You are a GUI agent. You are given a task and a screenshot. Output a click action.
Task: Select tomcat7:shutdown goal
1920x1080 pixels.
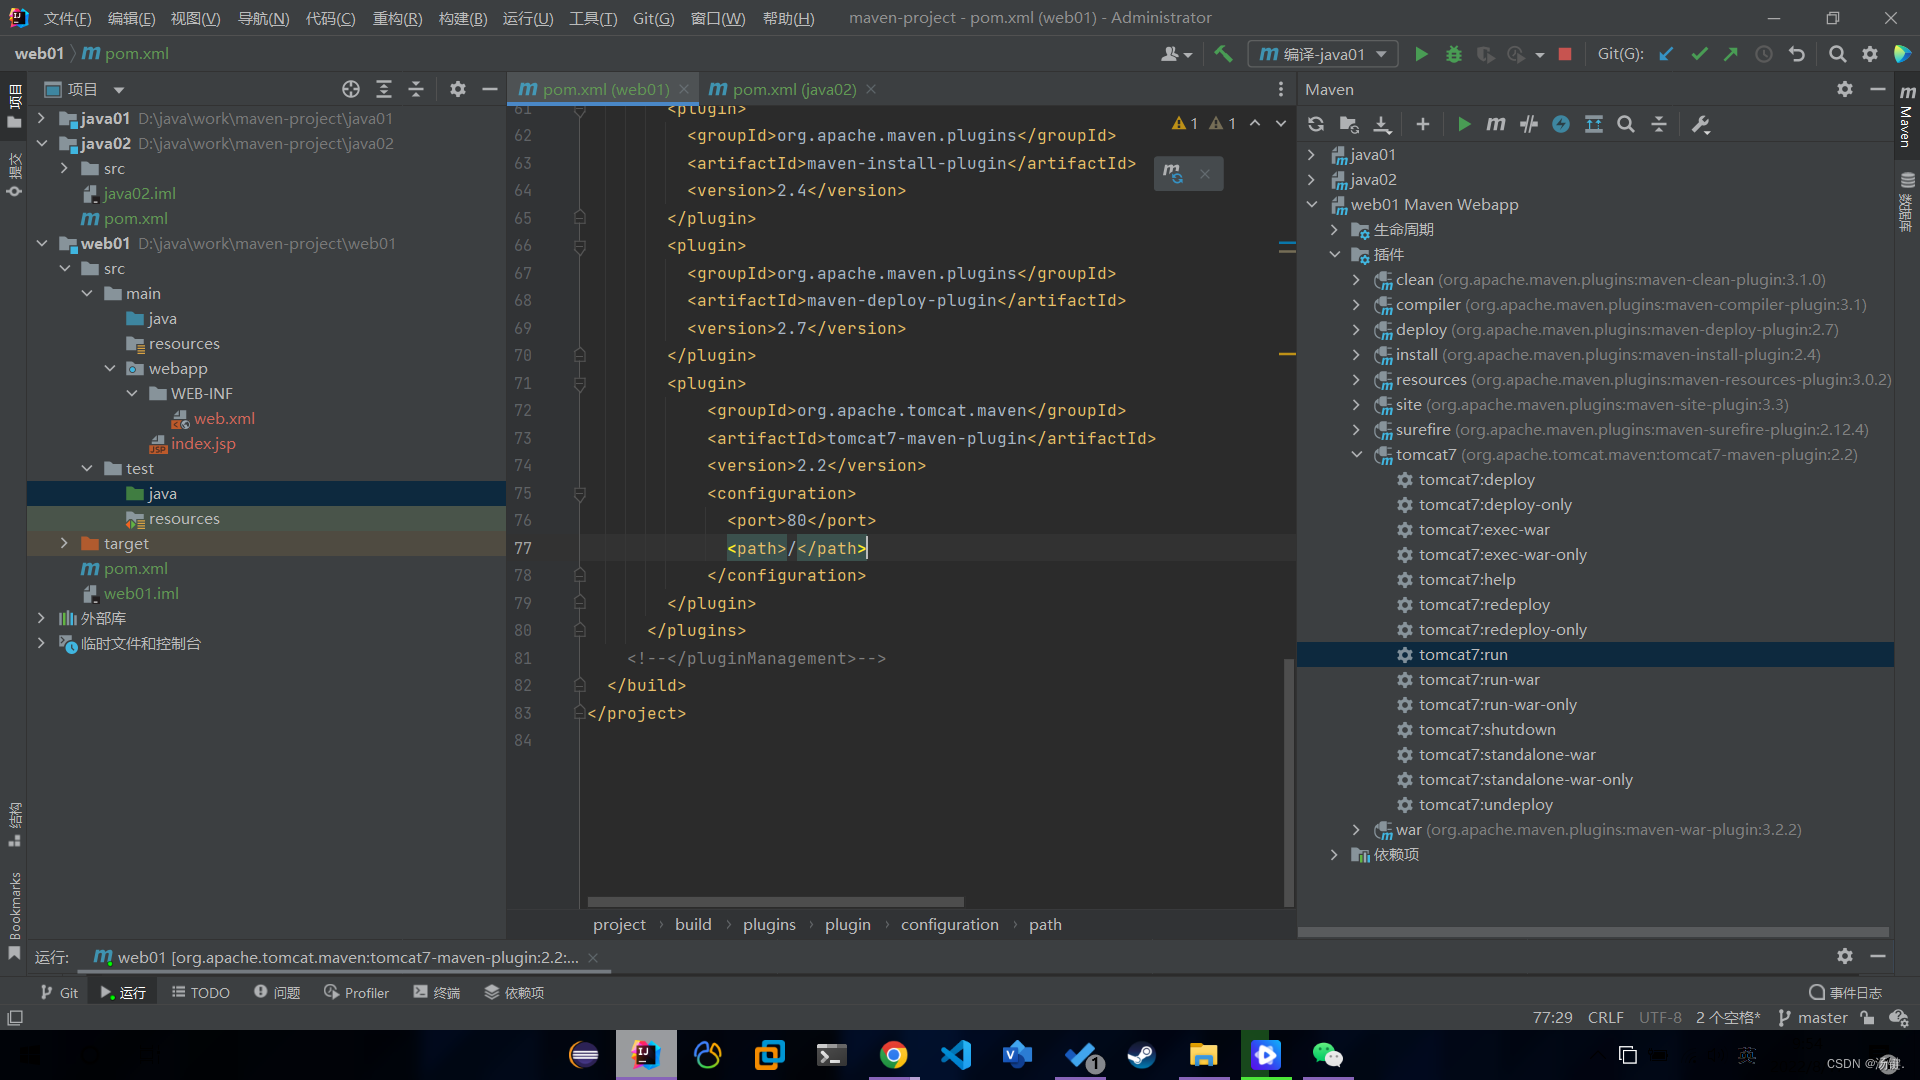coord(1486,729)
